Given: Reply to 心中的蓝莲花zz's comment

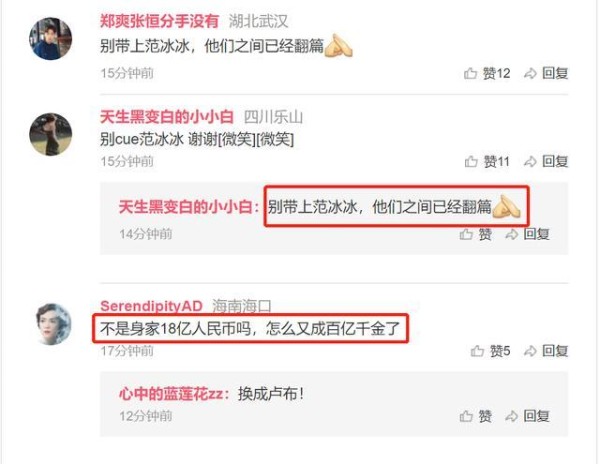Looking at the screenshot, I should pos(528,416).
